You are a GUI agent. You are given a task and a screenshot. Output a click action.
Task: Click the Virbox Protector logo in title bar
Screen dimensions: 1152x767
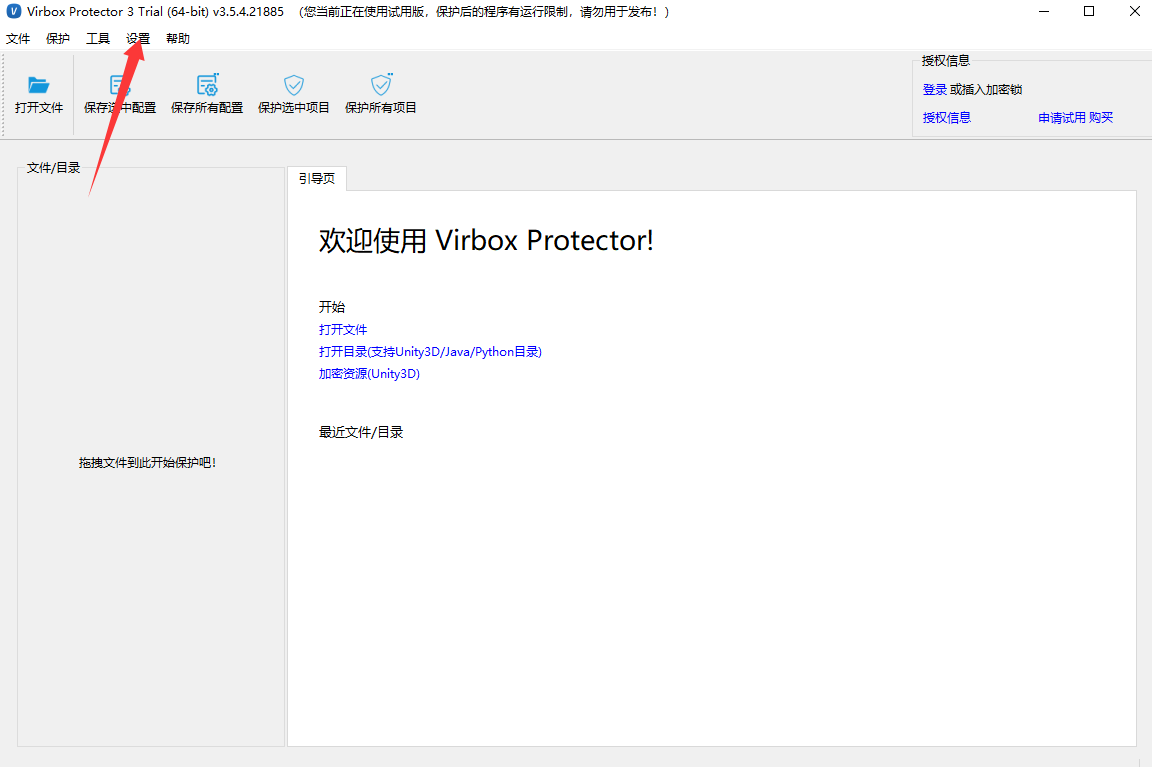13,12
